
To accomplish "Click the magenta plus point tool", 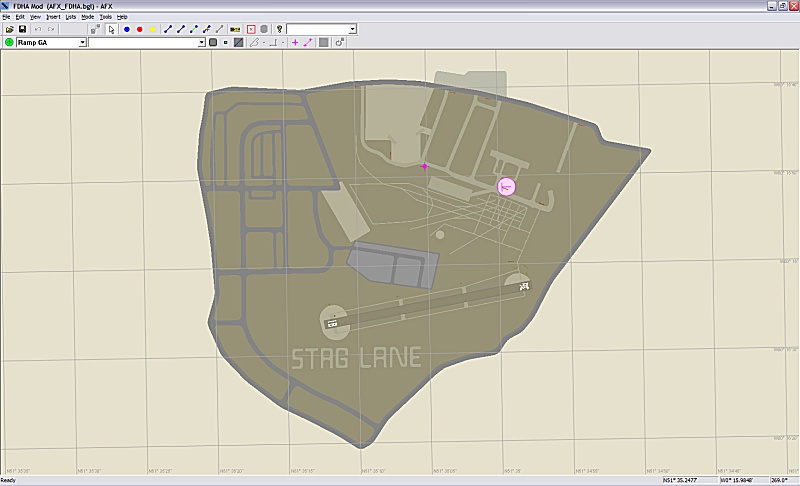I will click(295, 42).
